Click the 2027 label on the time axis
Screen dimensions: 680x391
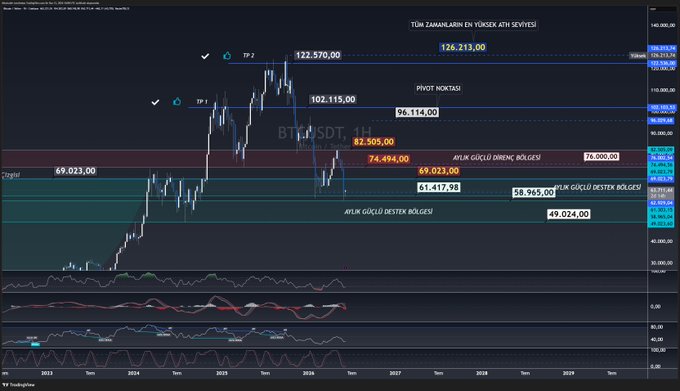(395, 373)
